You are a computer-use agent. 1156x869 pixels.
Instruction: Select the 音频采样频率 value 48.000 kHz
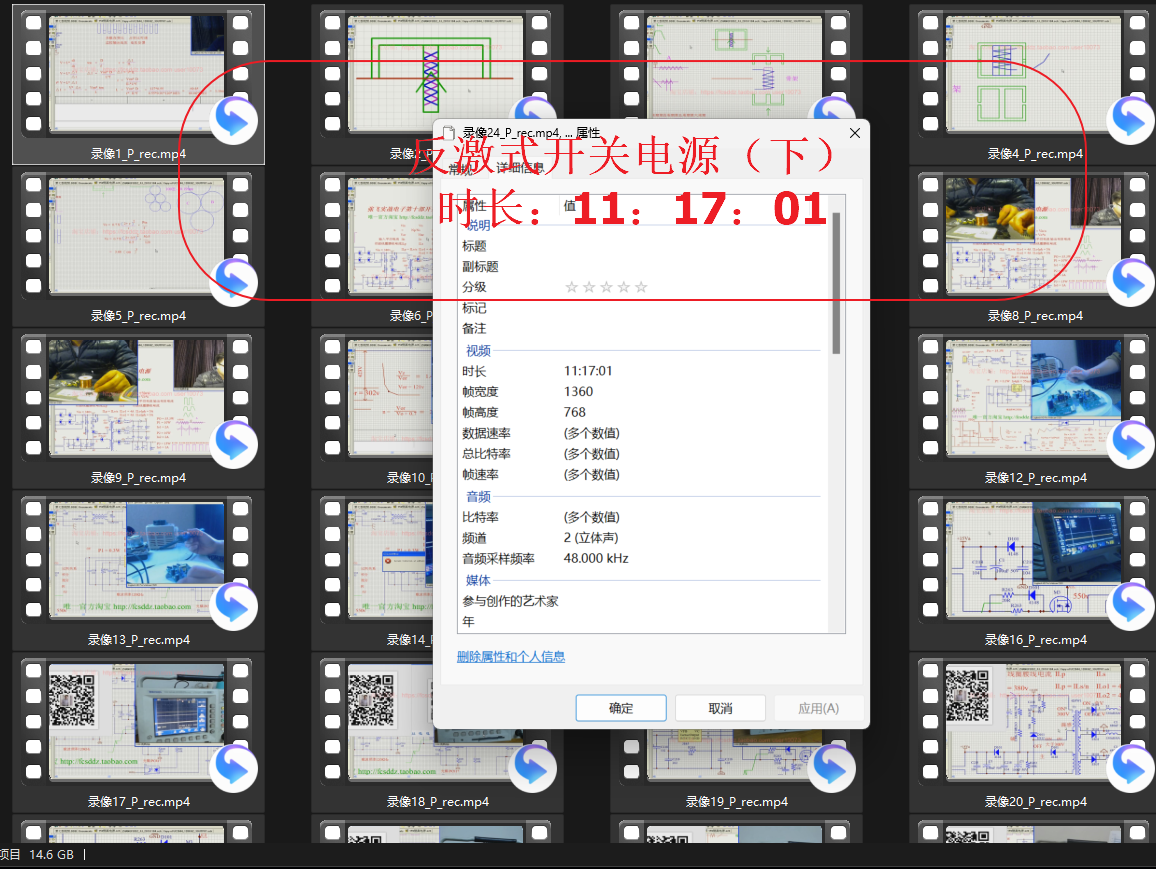point(596,558)
